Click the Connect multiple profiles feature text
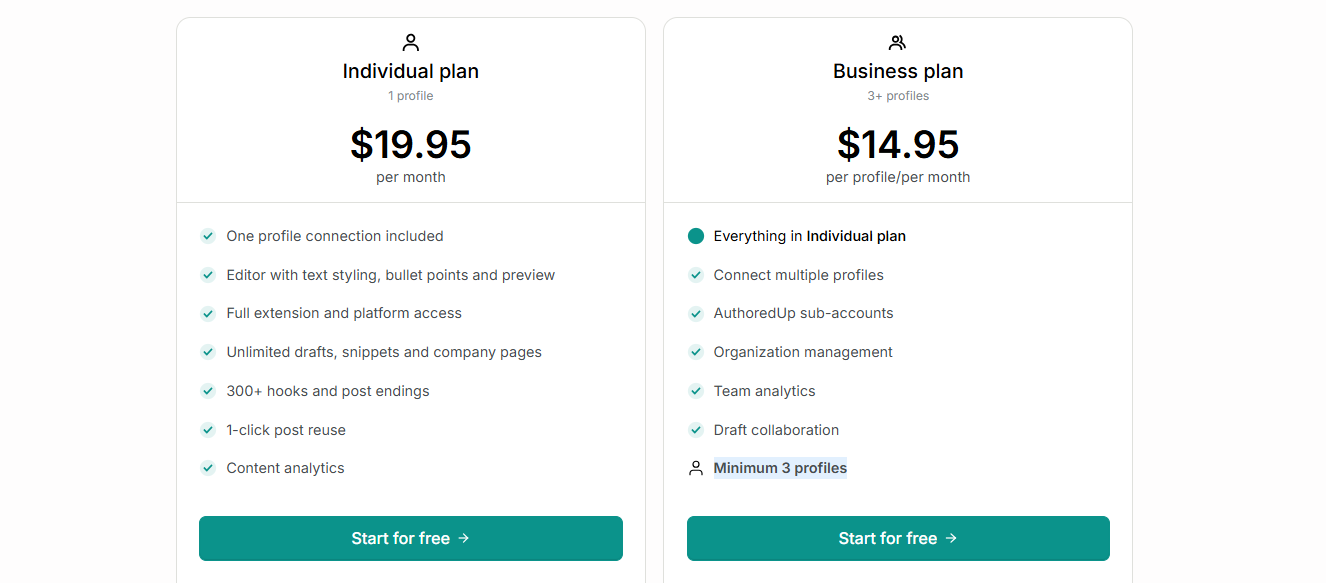Viewport: 1326px width, 583px height. (798, 275)
